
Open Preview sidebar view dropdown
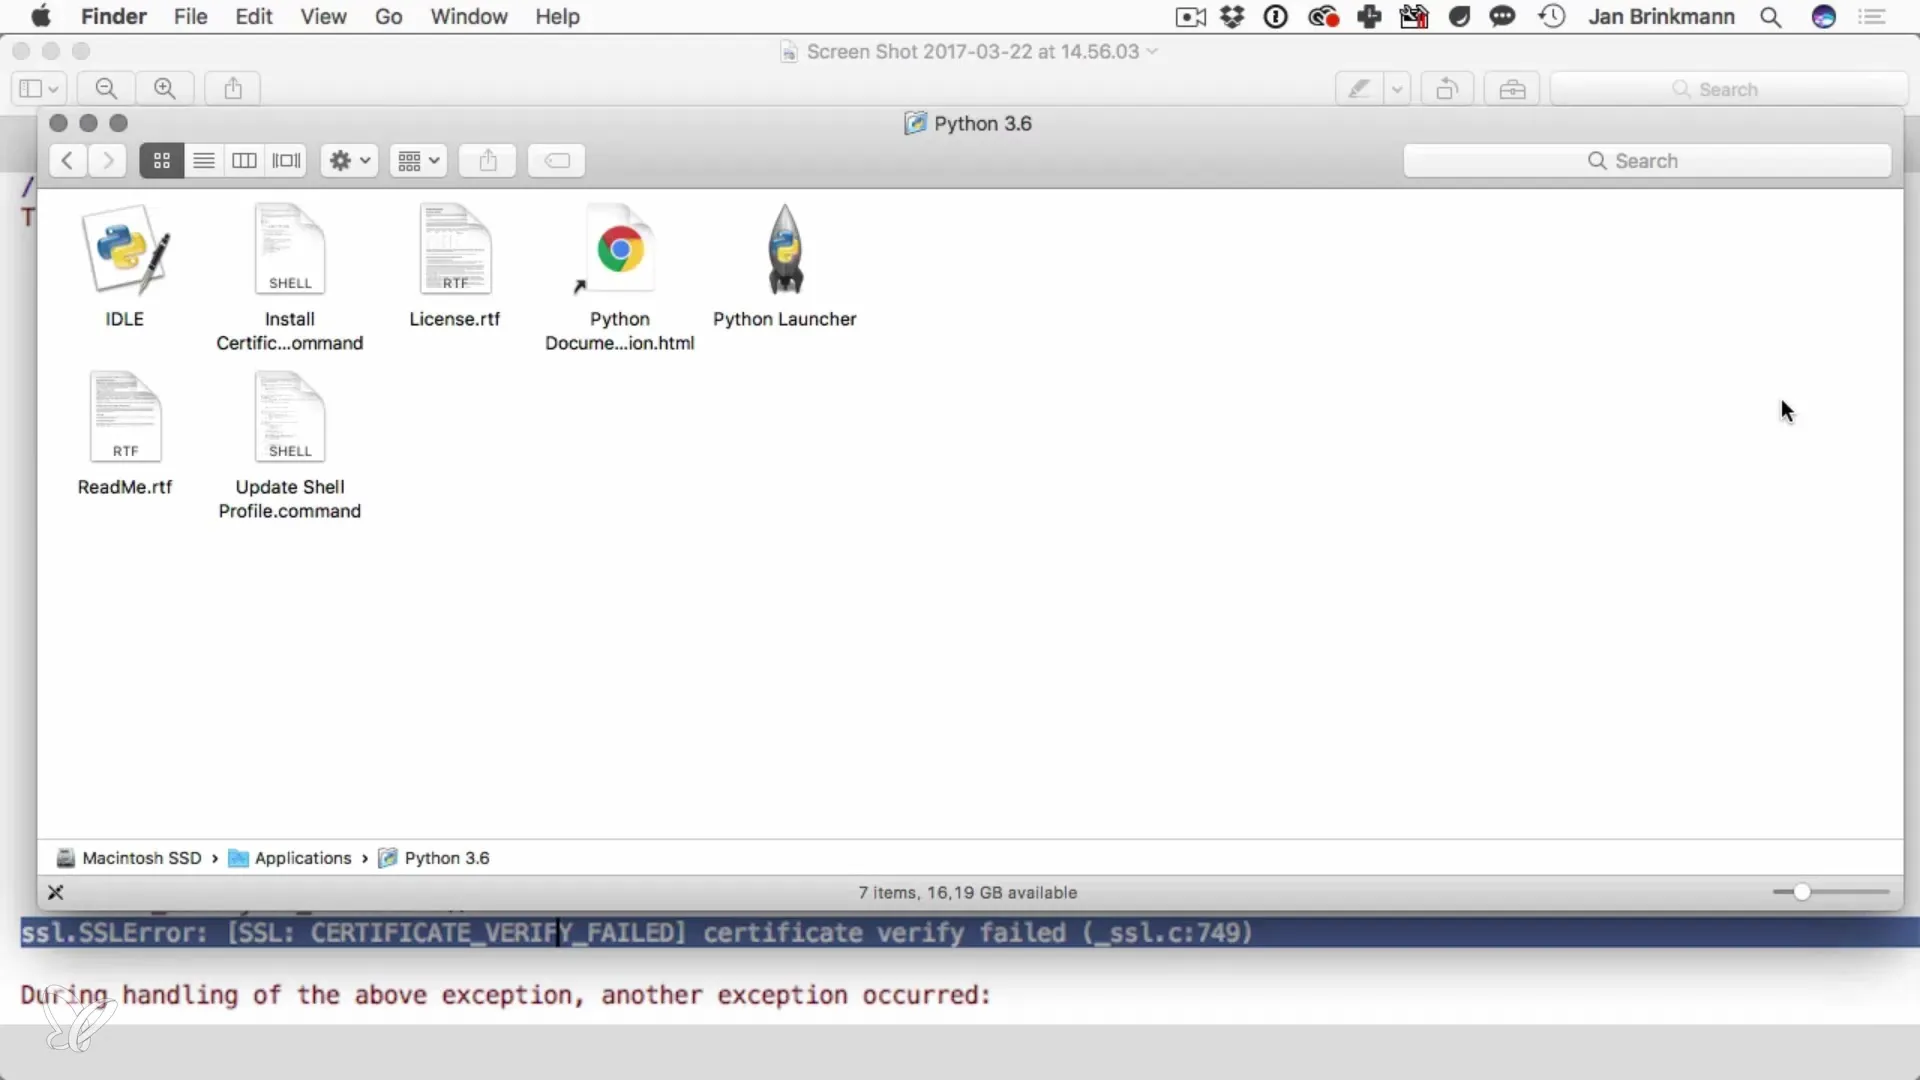click(x=39, y=89)
